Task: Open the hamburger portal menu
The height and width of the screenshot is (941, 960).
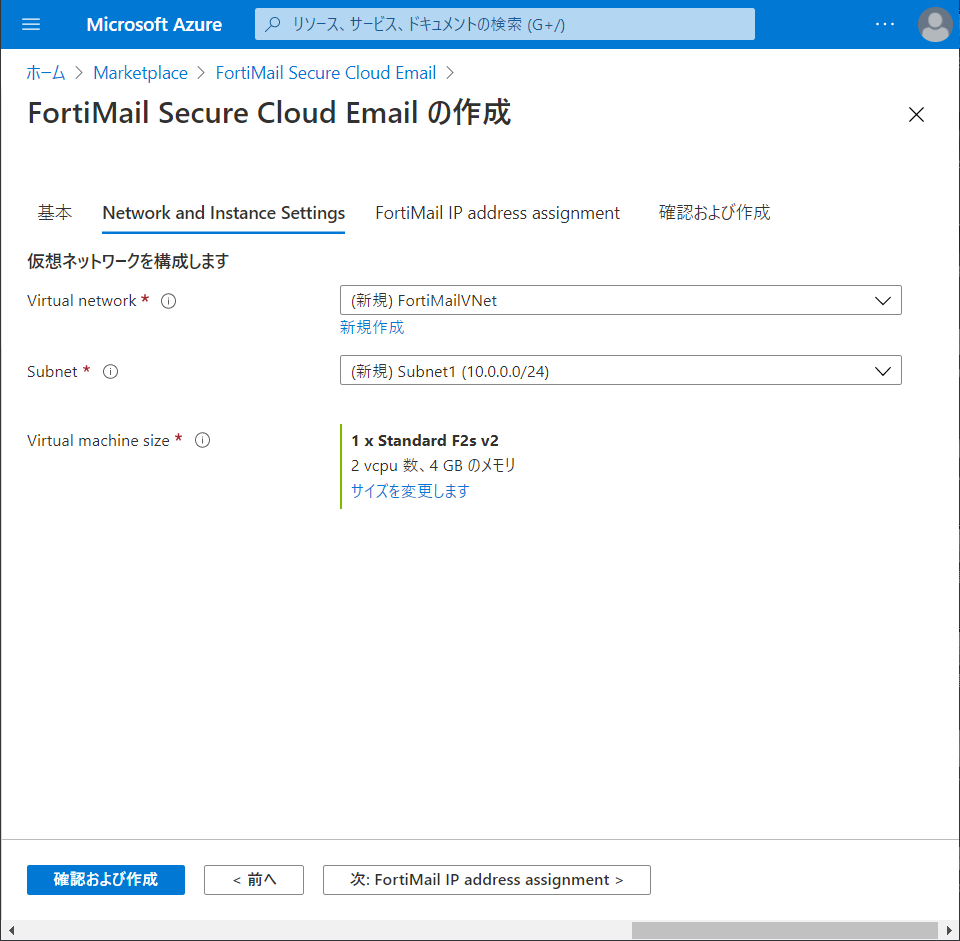Action: pos(31,24)
